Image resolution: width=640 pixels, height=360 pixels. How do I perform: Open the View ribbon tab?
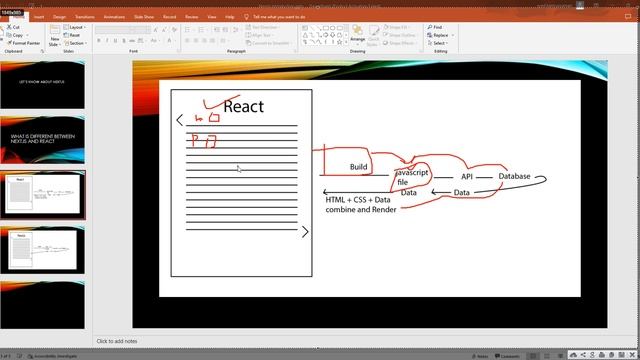pos(211,17)
